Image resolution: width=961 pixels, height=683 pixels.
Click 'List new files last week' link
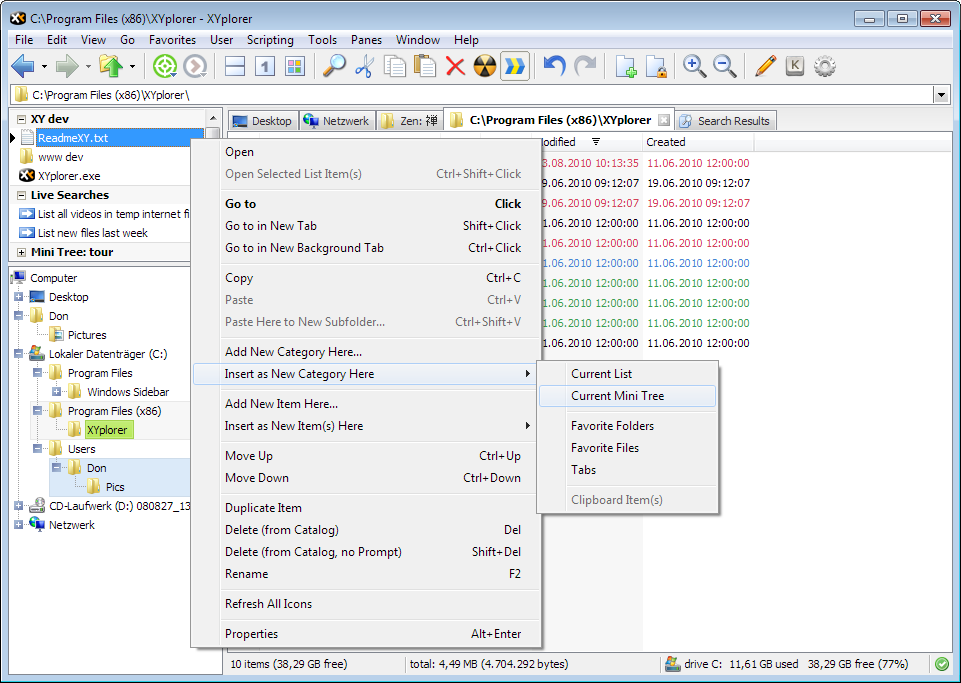92,233
